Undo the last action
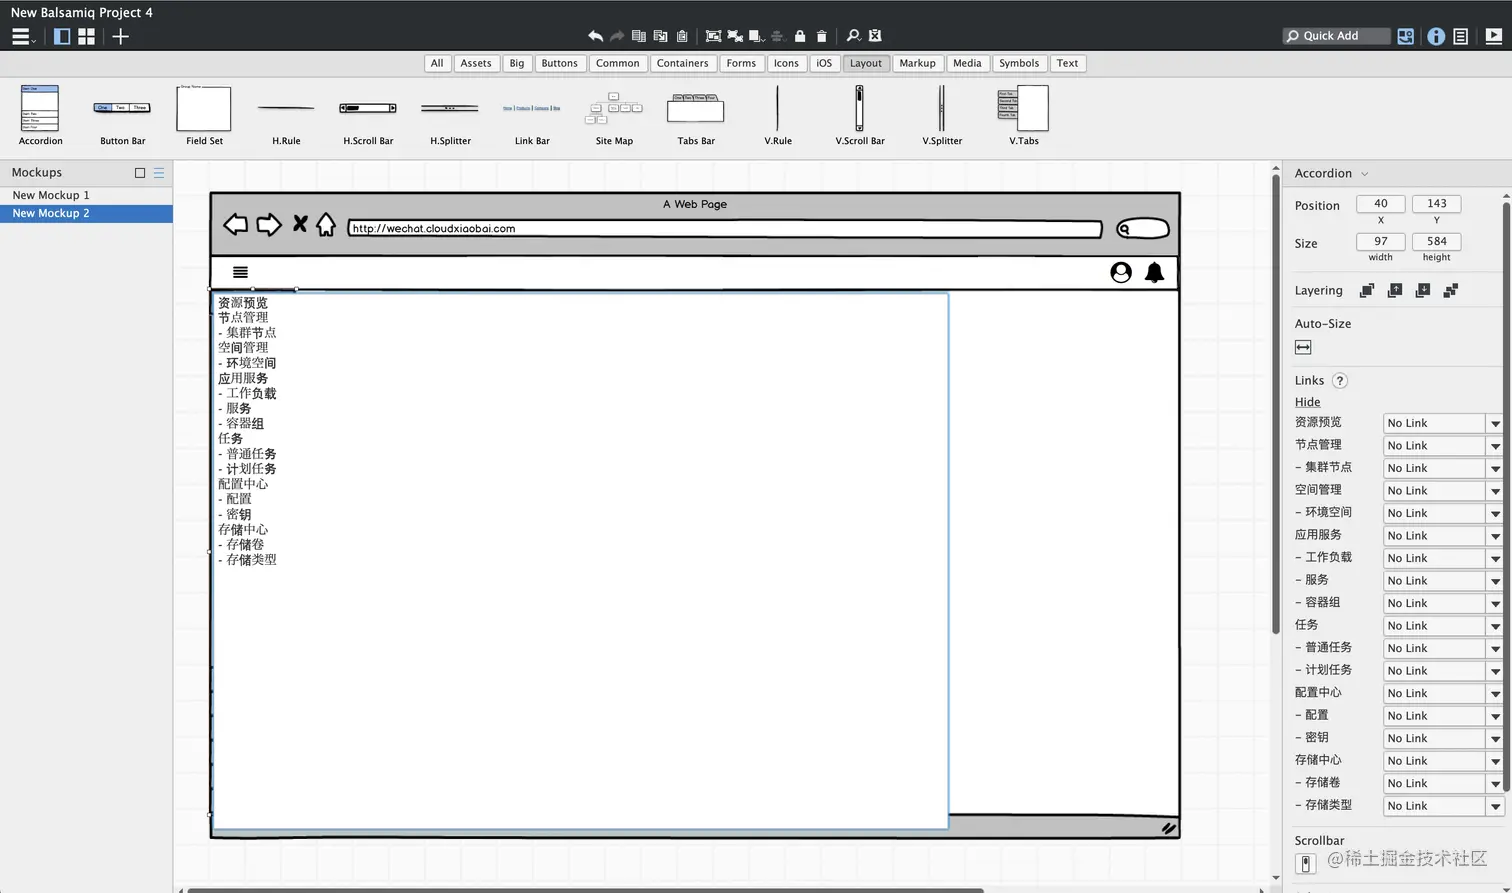The width and height of the screenshot is (1512, 893). click(x=595, y=36)
